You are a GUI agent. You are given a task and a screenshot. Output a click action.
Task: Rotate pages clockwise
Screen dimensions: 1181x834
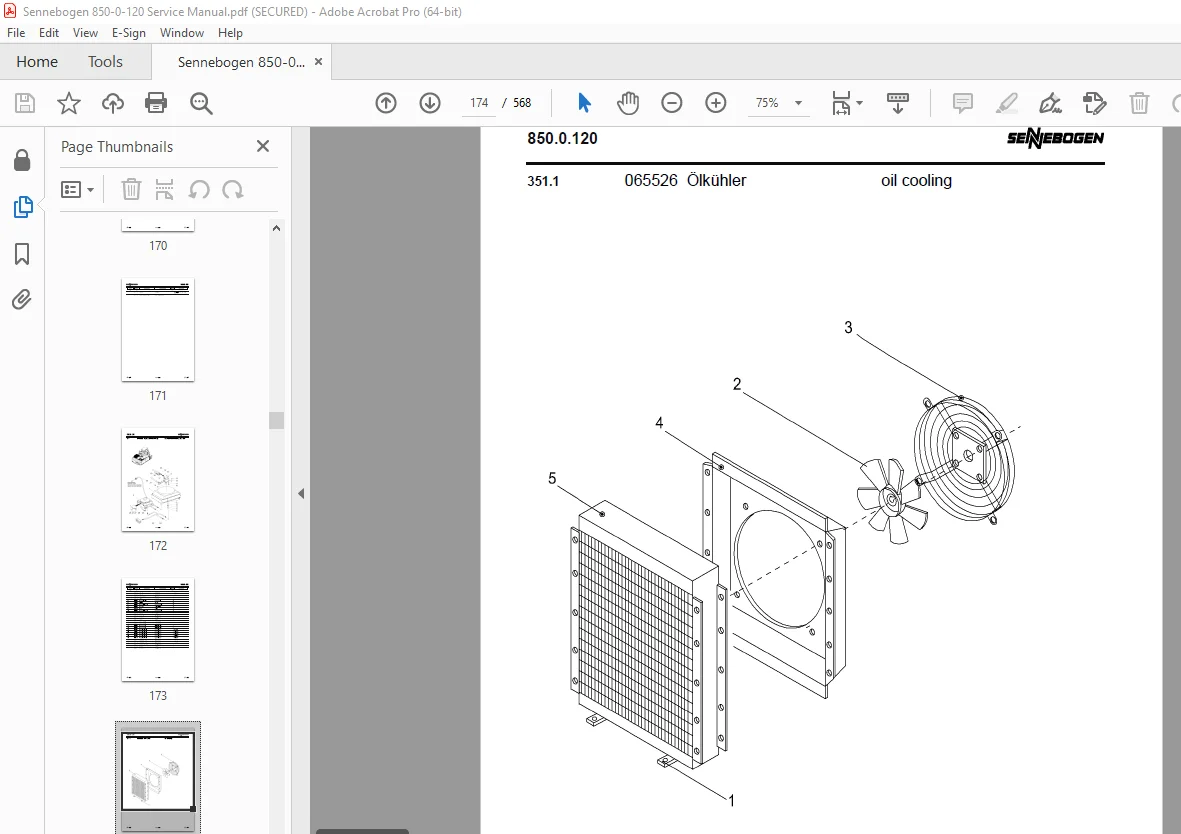tap(233, 190)
